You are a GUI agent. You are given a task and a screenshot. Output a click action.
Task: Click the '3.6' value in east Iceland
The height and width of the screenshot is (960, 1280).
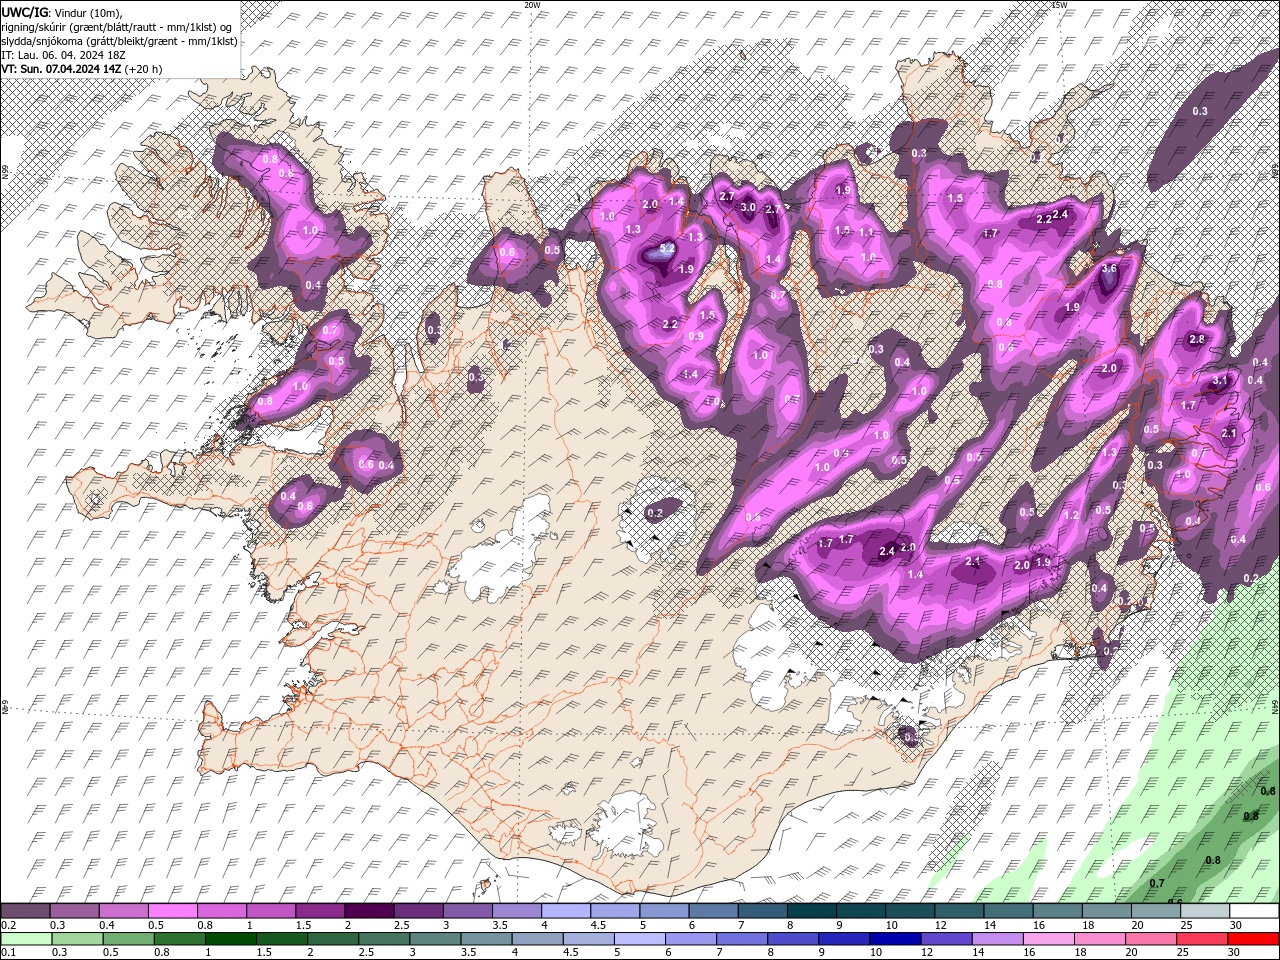coord(1108,269)
